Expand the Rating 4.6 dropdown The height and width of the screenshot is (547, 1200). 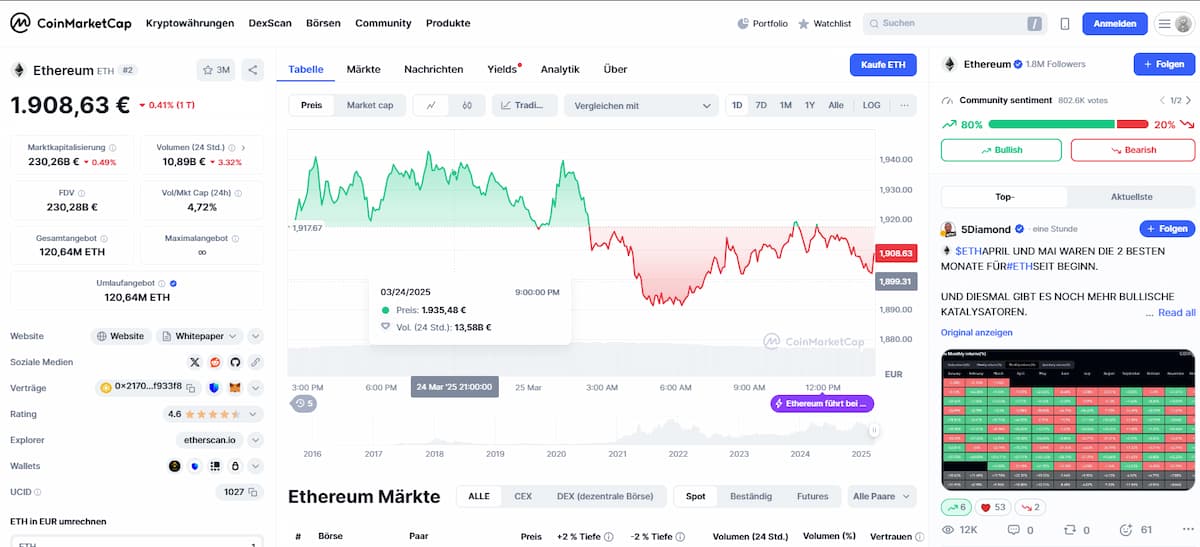[x=255, y=414]
